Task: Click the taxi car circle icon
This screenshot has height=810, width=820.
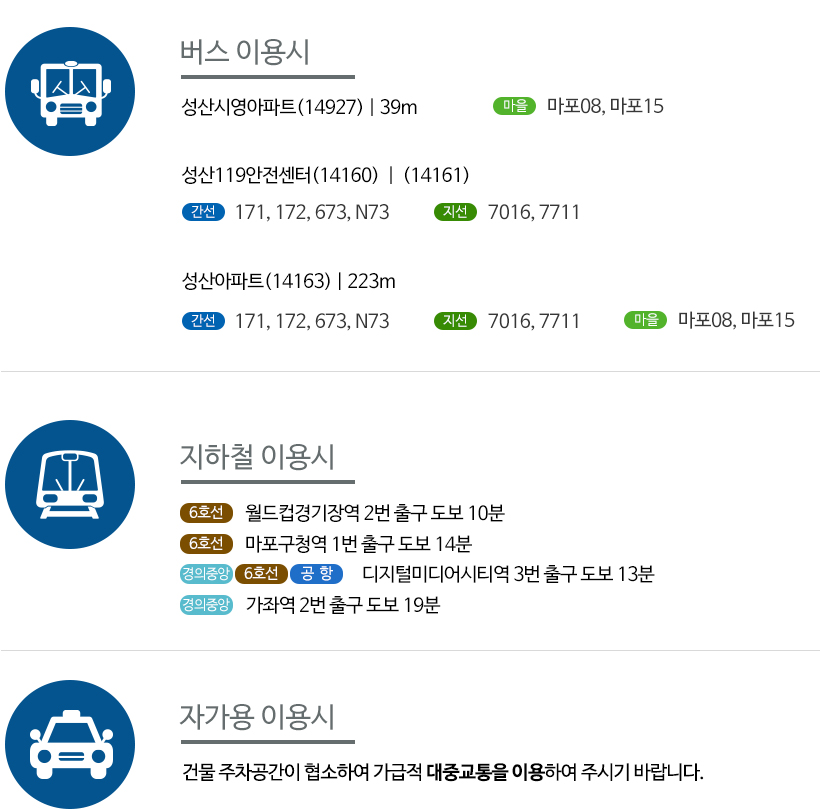Action: [70, 744]
